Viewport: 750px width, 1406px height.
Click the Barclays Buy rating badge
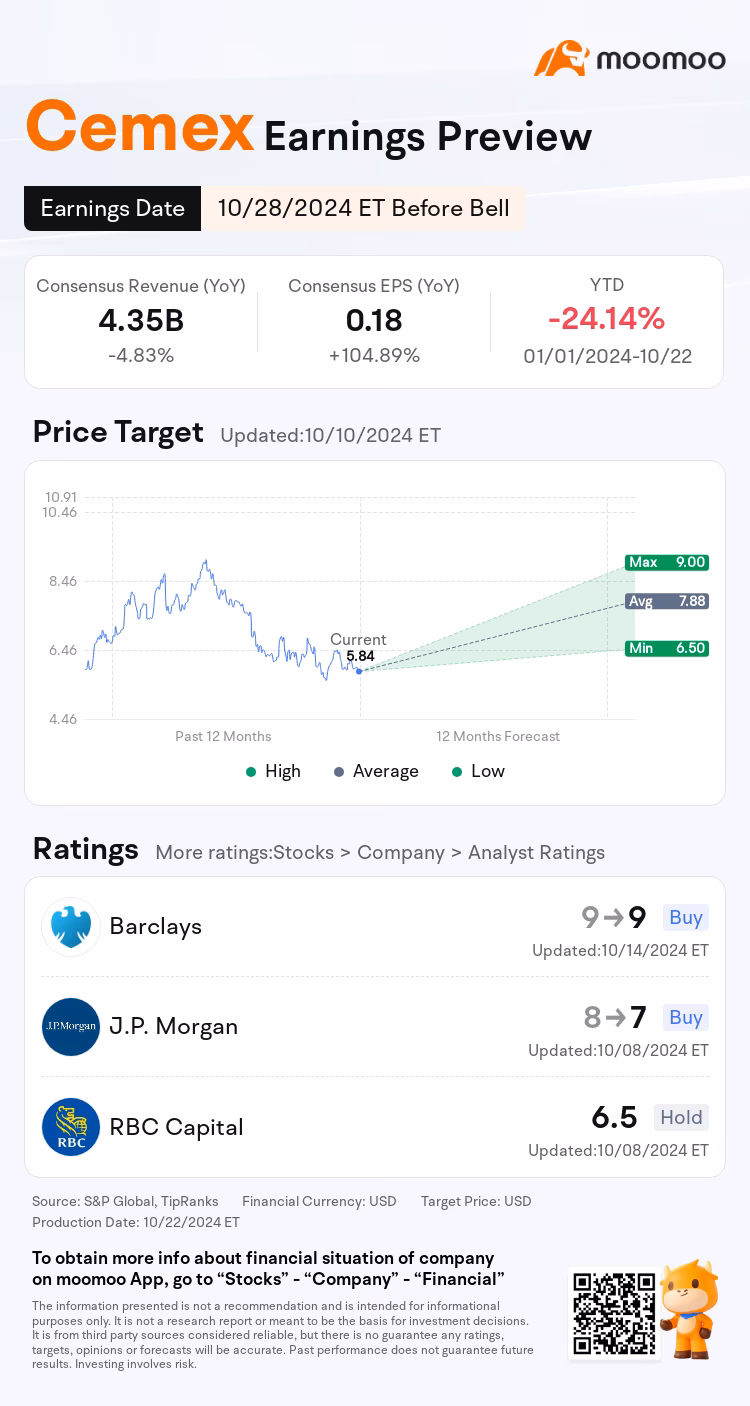[685, 917]
